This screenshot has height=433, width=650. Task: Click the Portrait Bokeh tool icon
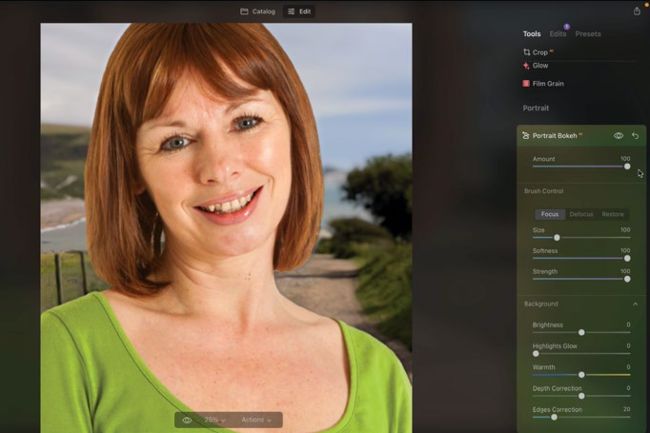pyautogui.click(x=526, y=136)
